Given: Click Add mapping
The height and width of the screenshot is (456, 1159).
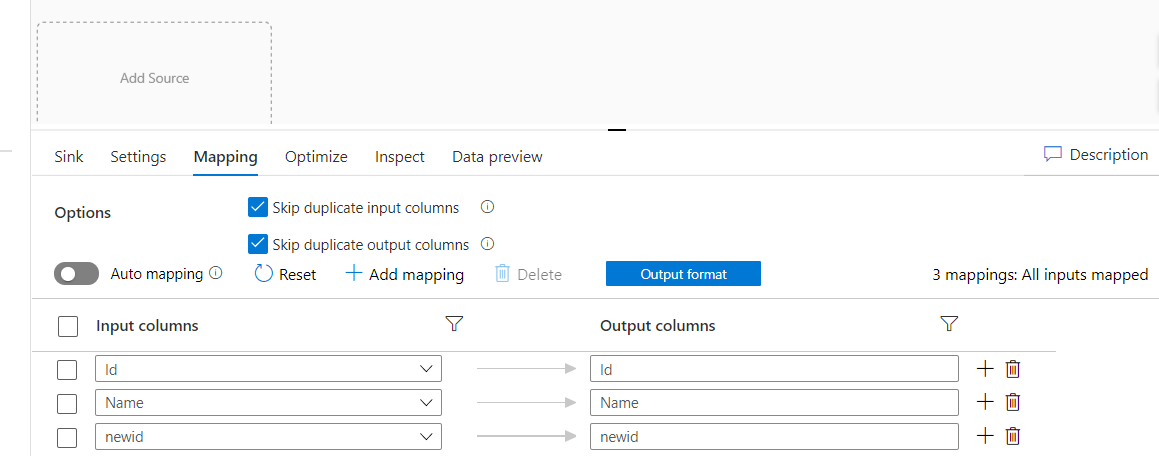Looking at the screenshot, I should point(404,274).
